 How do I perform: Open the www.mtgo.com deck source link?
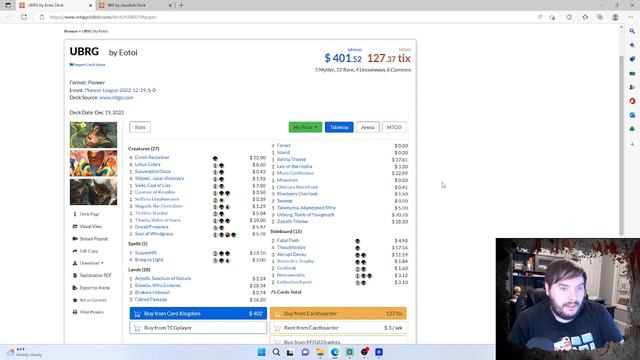pyautogui.click(x=116, y=98)
